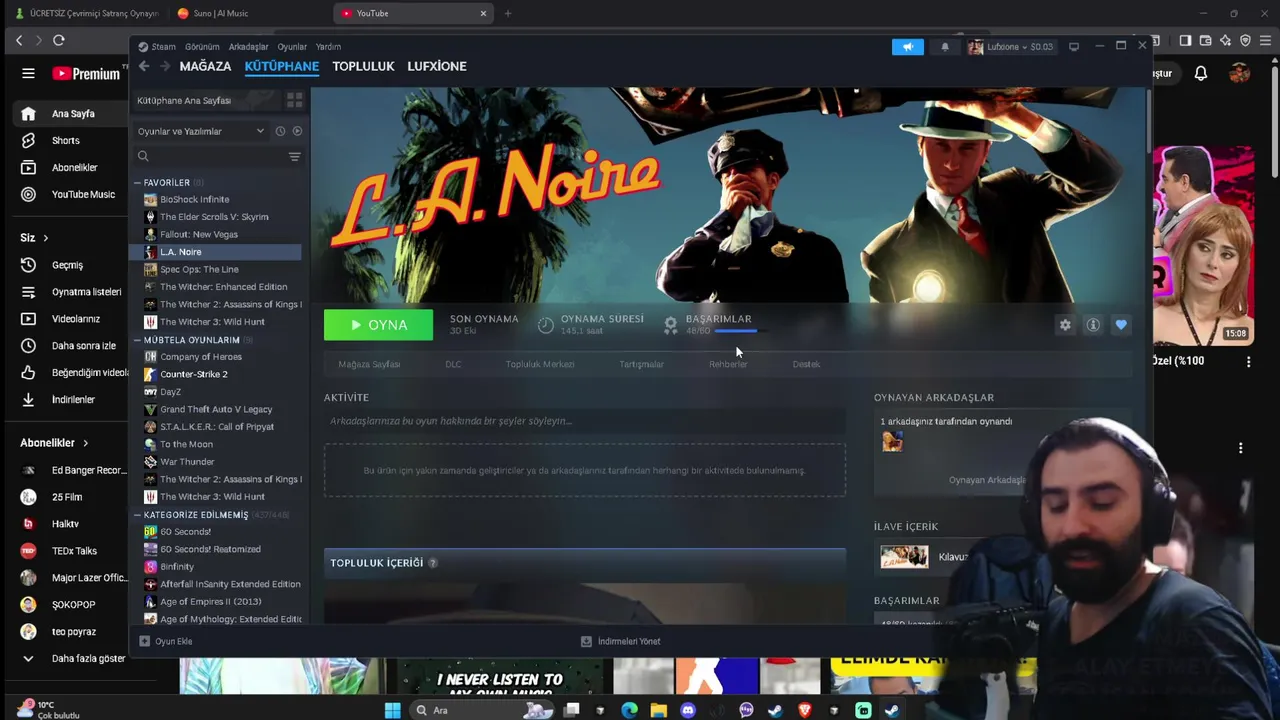Open the Destek link
The width and height of the screenshot is (1280, 720).
click(x=806, y=364)
